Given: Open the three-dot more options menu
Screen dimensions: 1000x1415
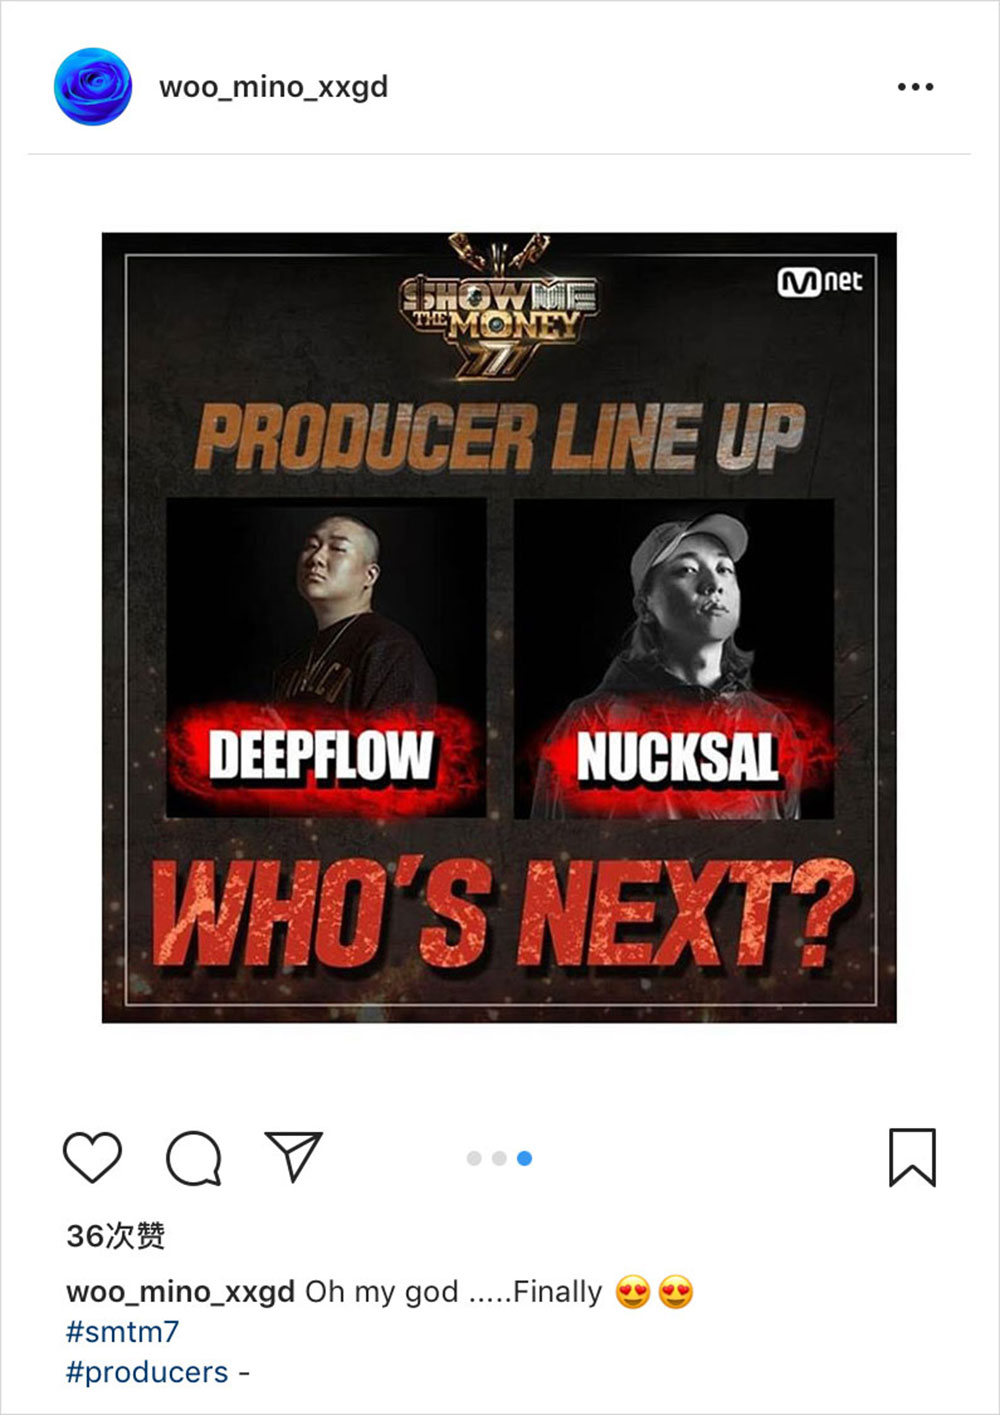Looking at the screenshot, I should (x=915, y=87).
